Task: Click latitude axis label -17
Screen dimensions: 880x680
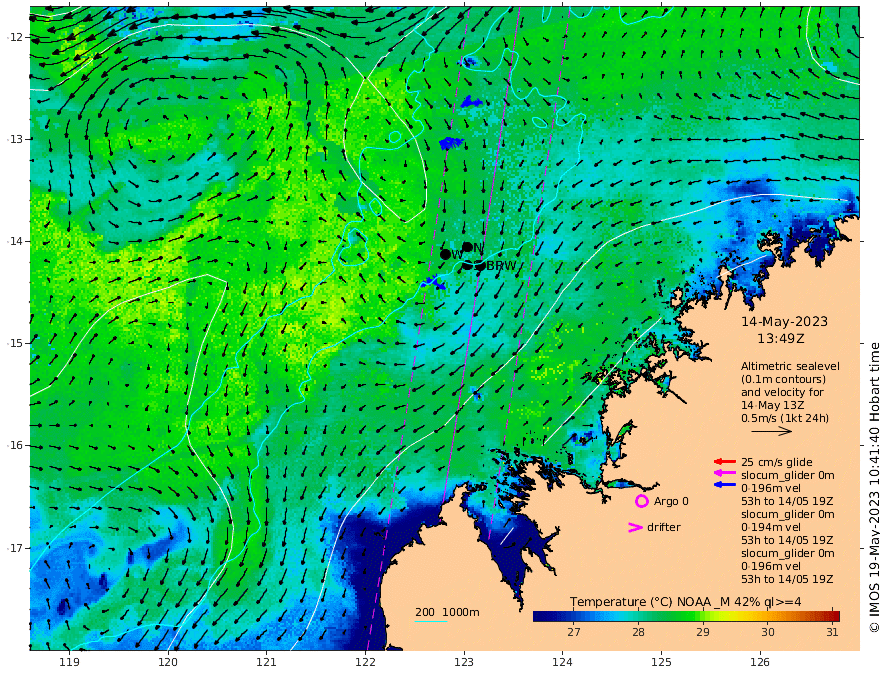Action: (x=15, y=548)
